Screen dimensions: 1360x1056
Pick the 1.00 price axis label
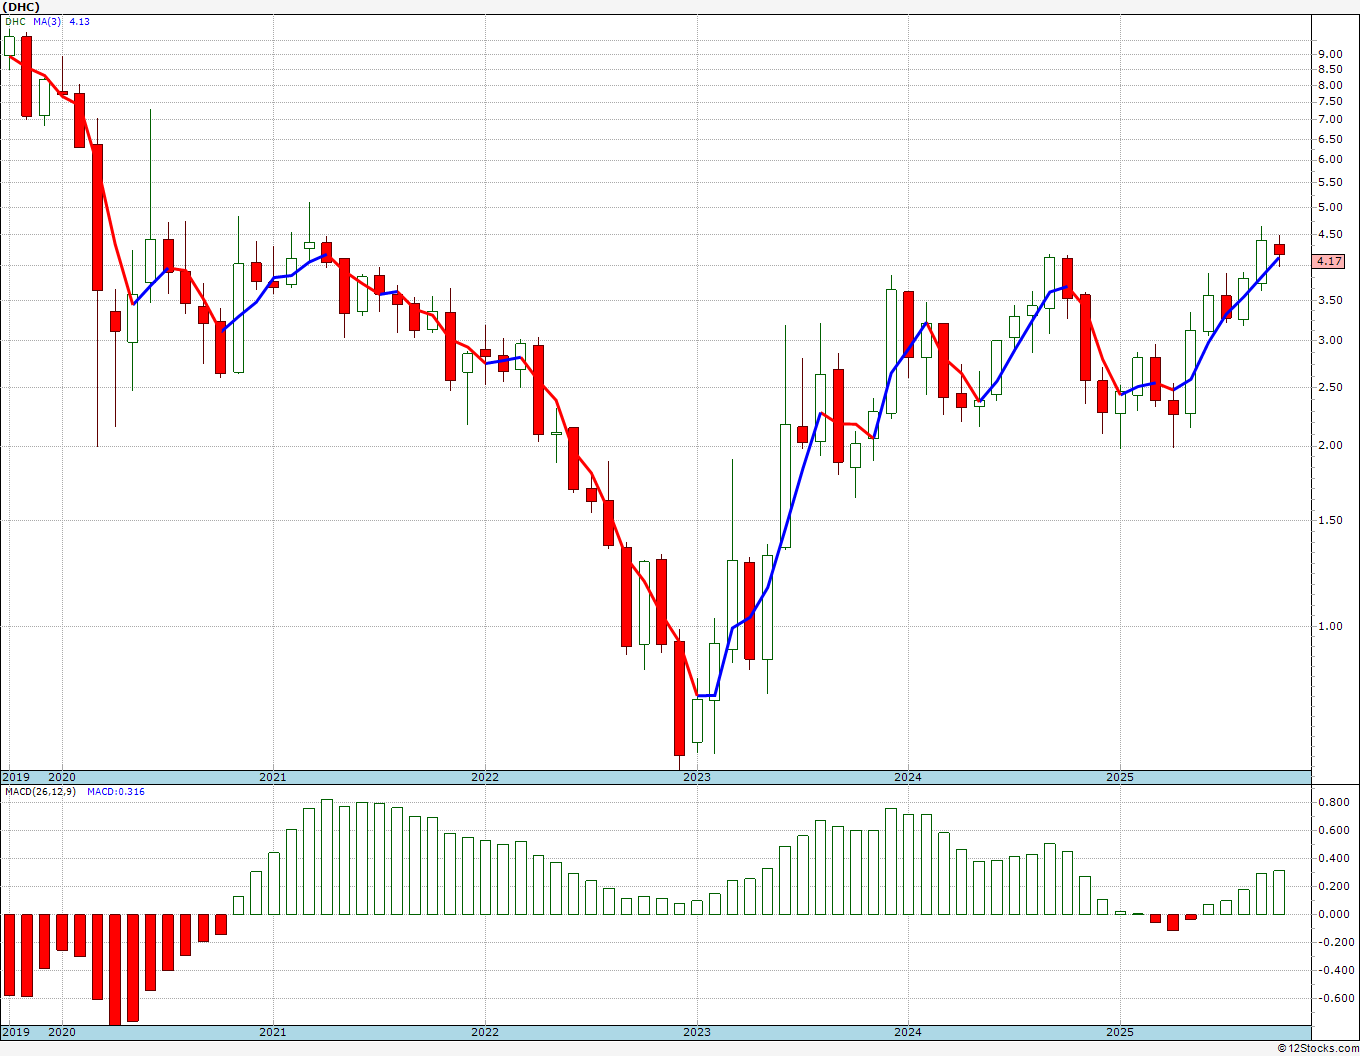click(1330, 626)
